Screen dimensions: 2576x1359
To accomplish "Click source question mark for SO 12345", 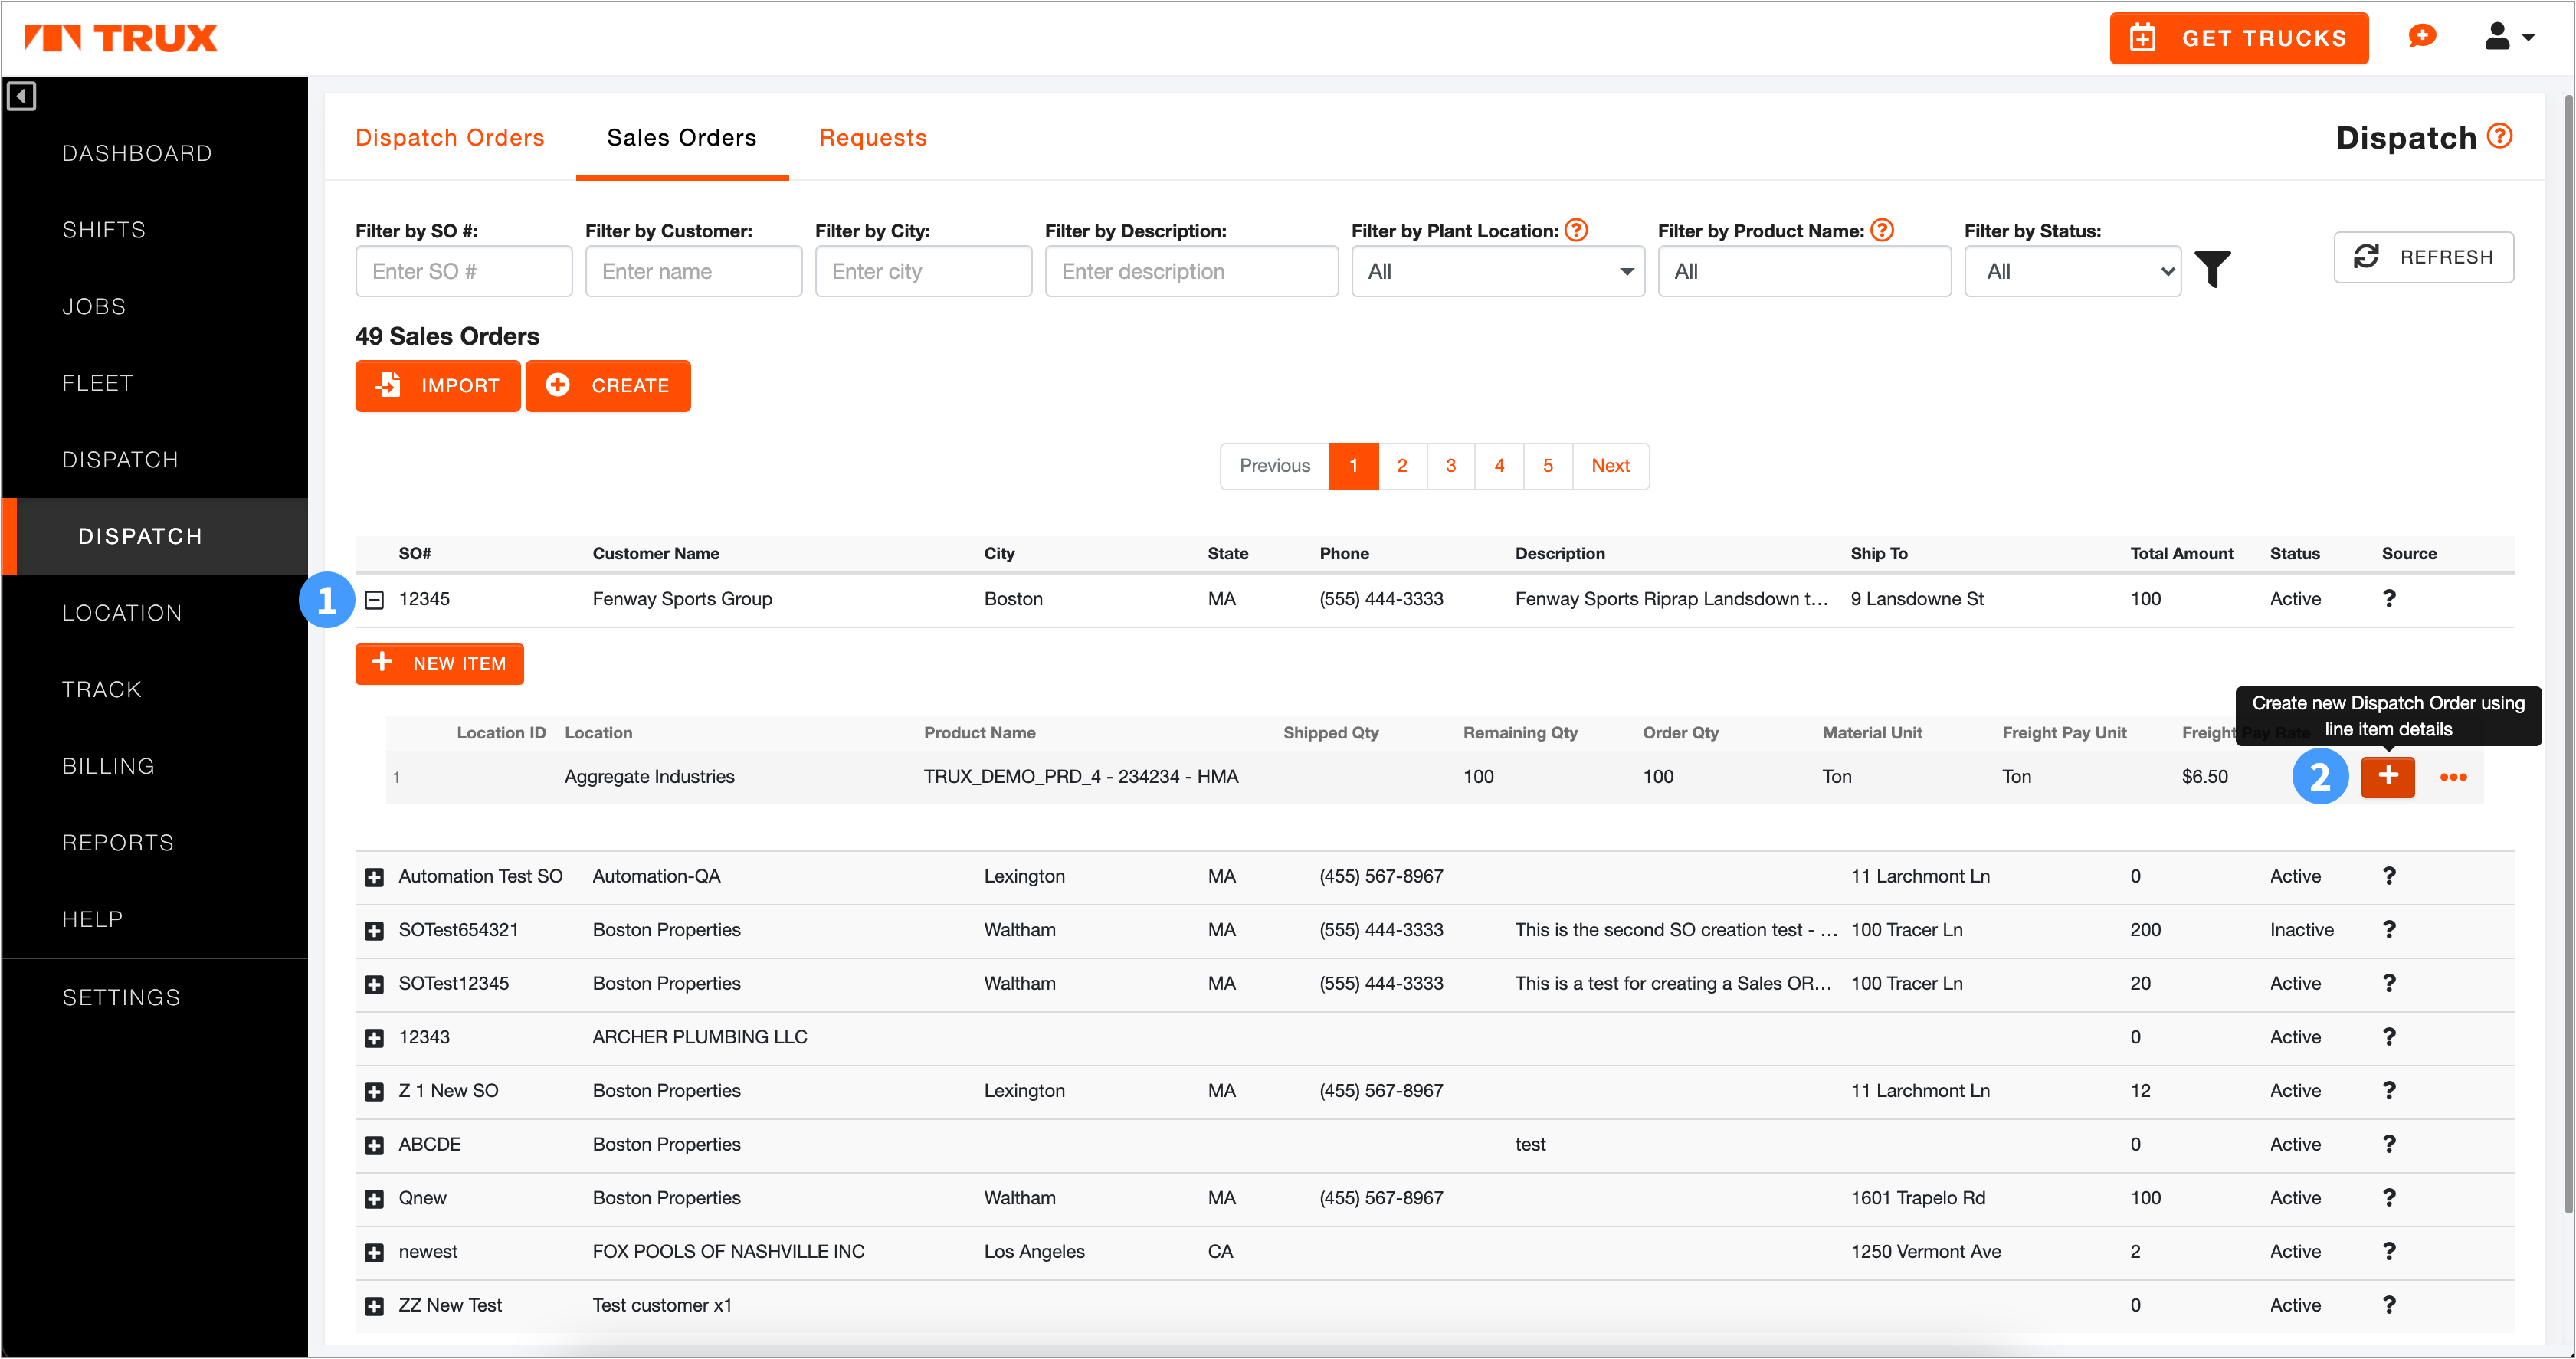I will (2389, 598).
